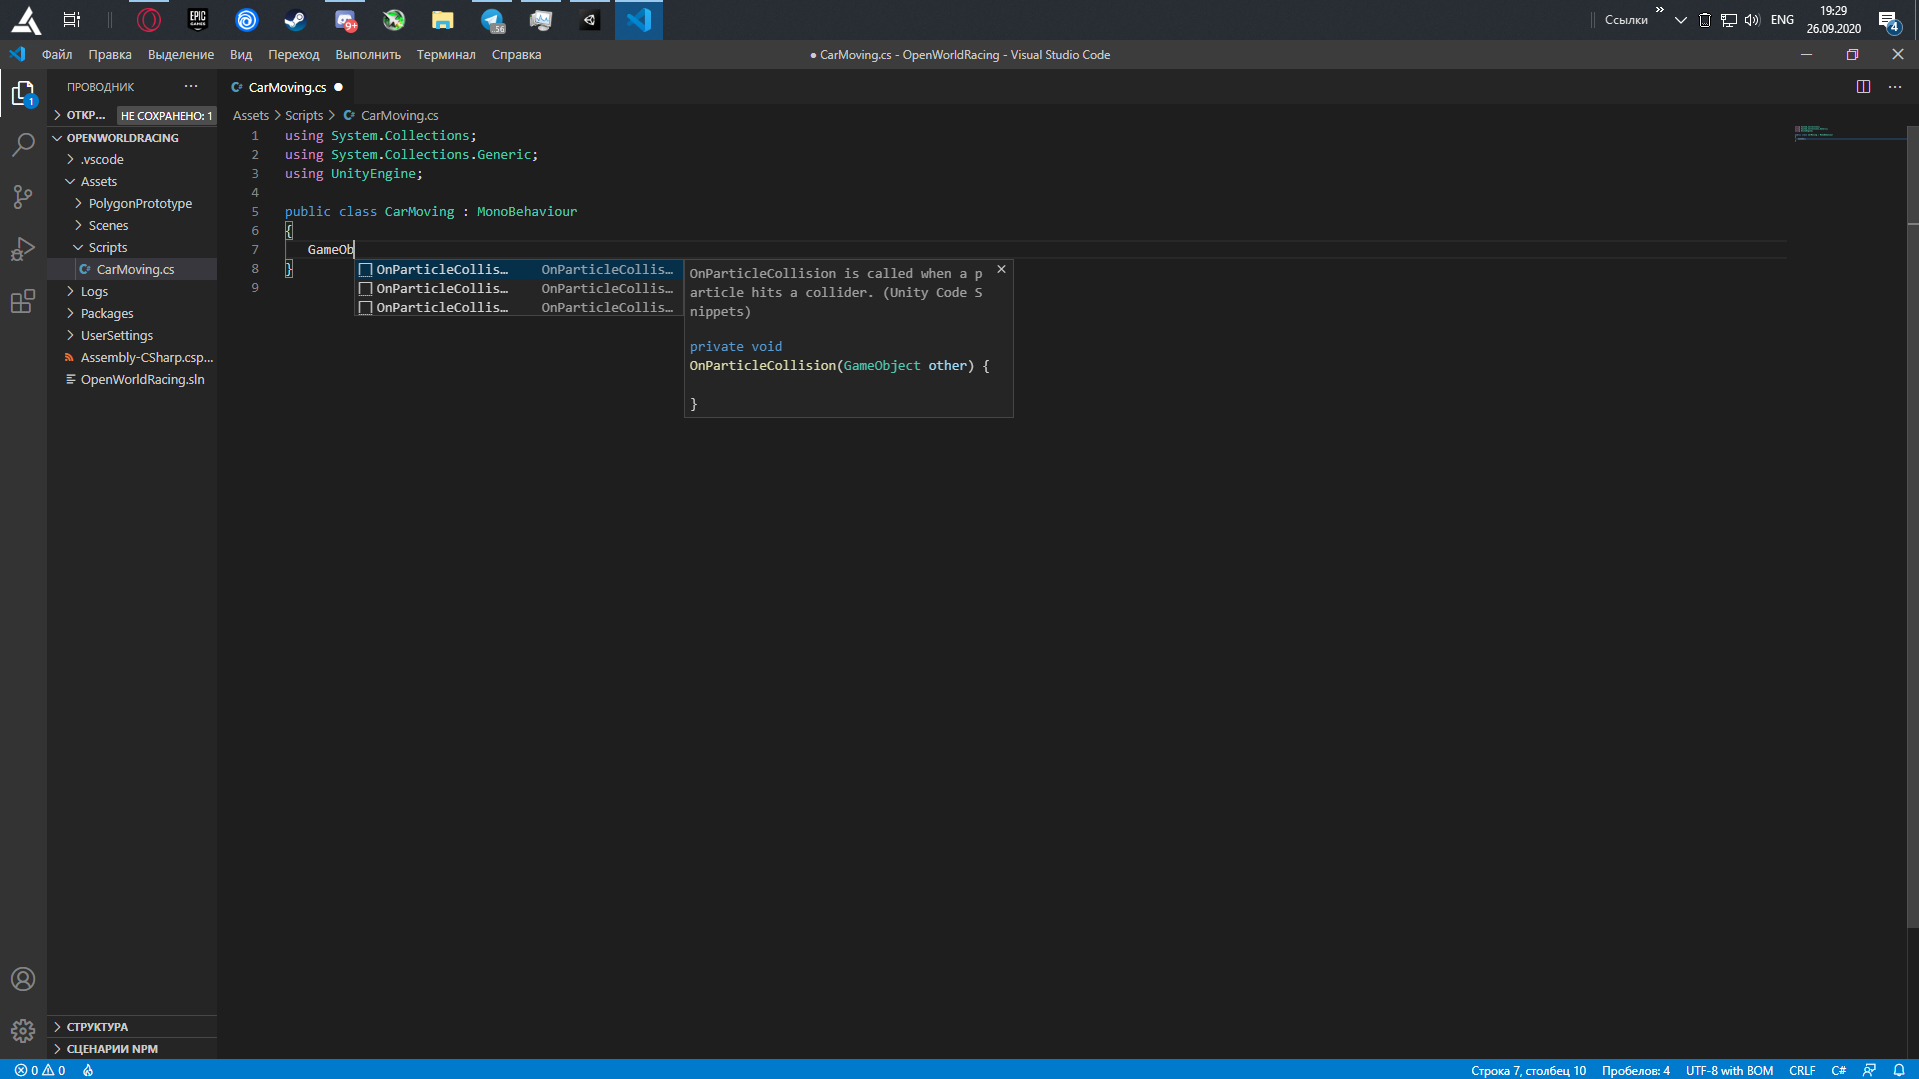Select first OnParticleCollision suggestion
This screenshot has height=1079, width=1919.
pyautogui.click(x=519, y=270)
